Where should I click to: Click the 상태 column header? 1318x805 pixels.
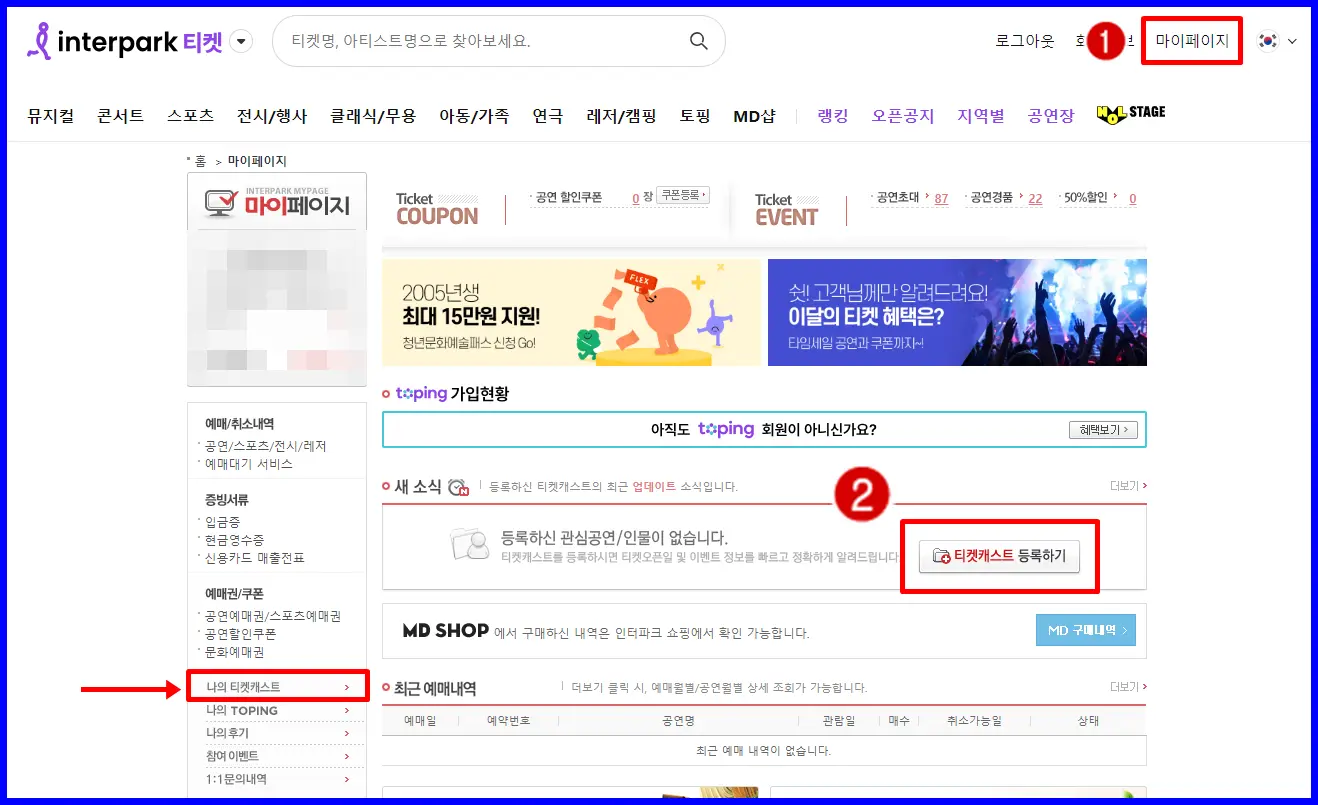1088,721
